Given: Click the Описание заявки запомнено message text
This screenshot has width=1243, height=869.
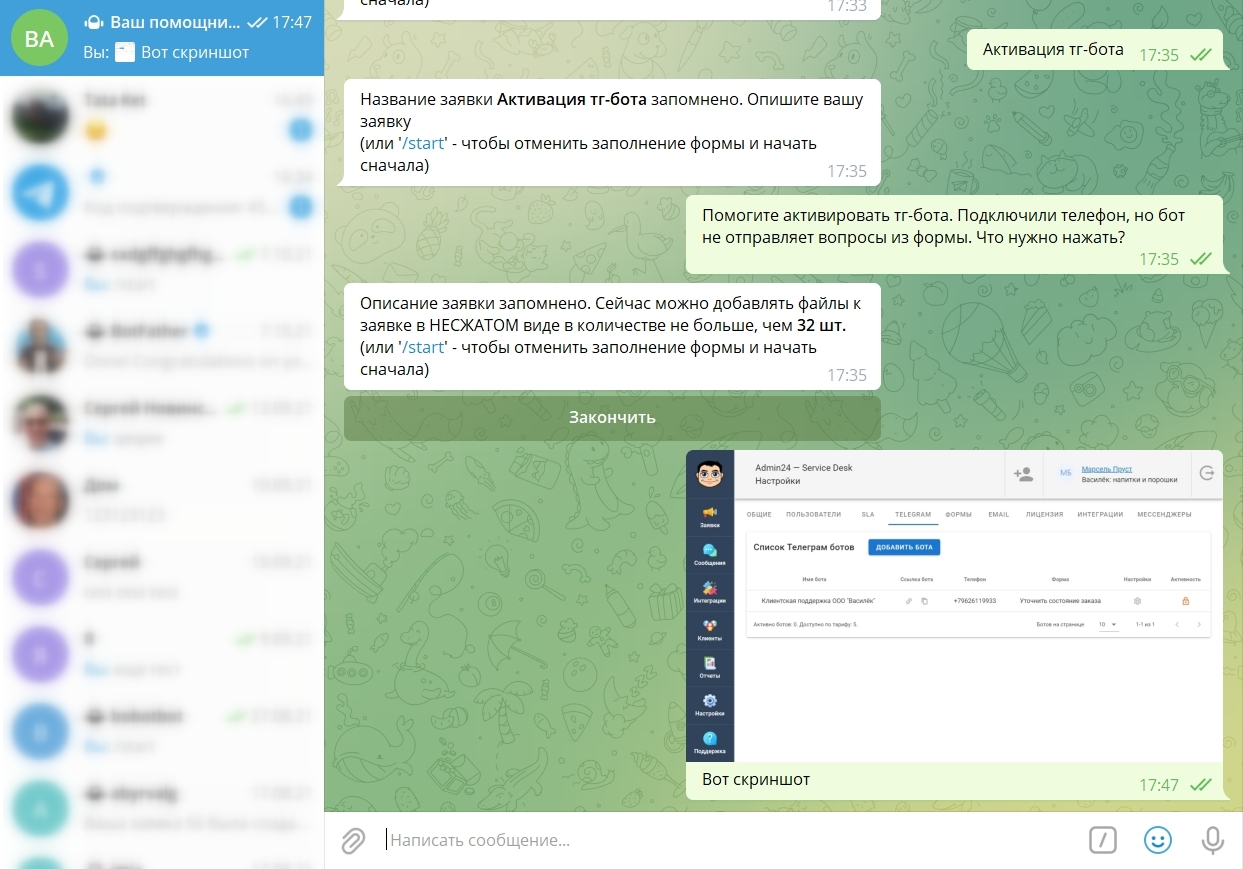Looking at the screenshot, I should click(x=610, y=336).
